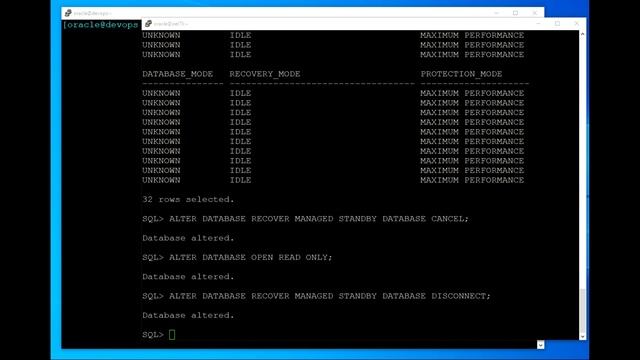Click the '32 rows selected.' line
The width and height of the screenshot is (640, 360).
[x=188, y=200]
